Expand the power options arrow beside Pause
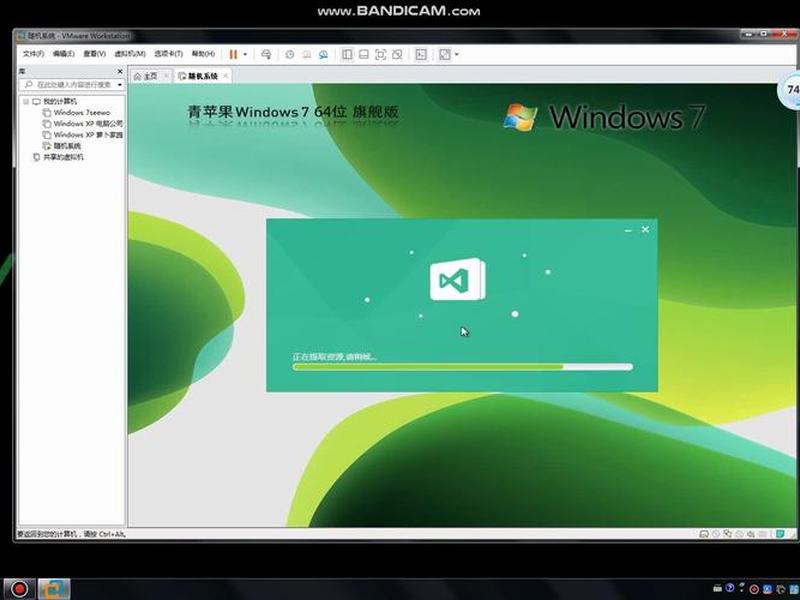 pyautogui.click(x=245, y=54)
